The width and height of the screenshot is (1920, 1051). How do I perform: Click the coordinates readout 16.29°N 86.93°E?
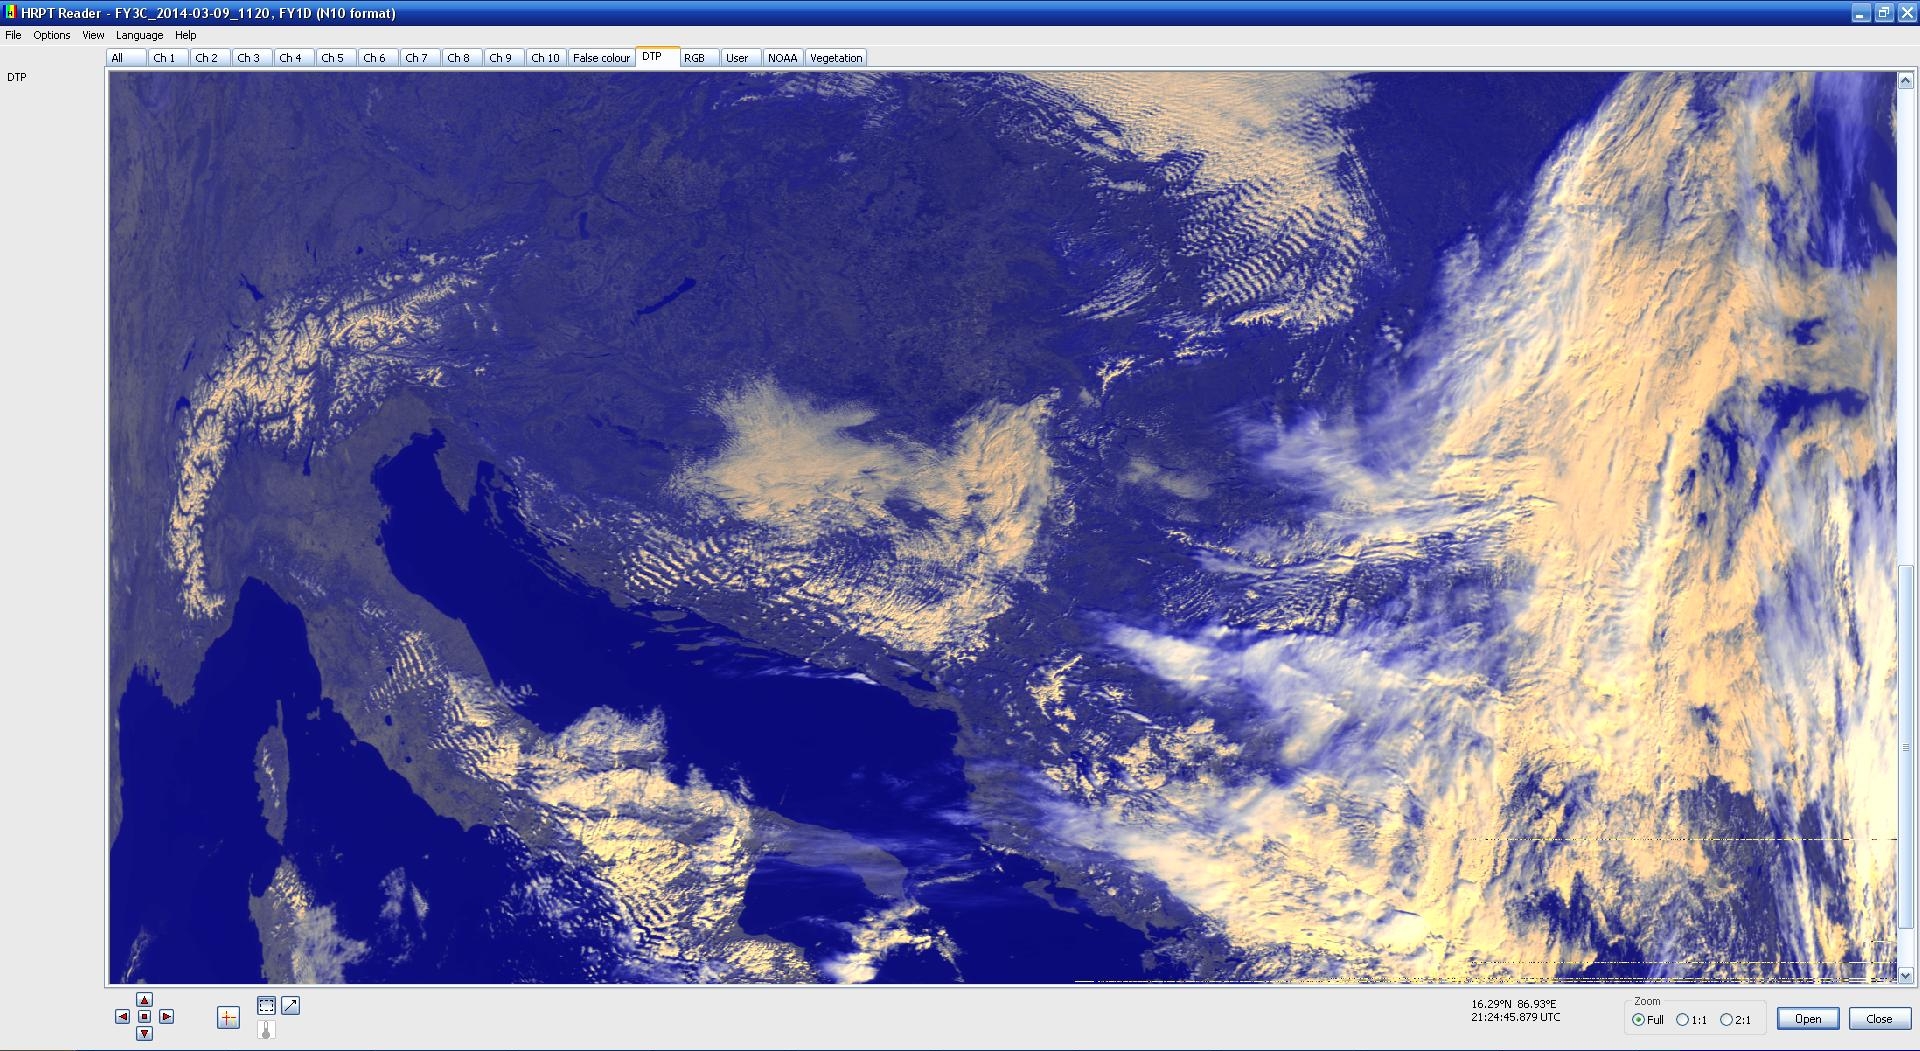1513,1004
